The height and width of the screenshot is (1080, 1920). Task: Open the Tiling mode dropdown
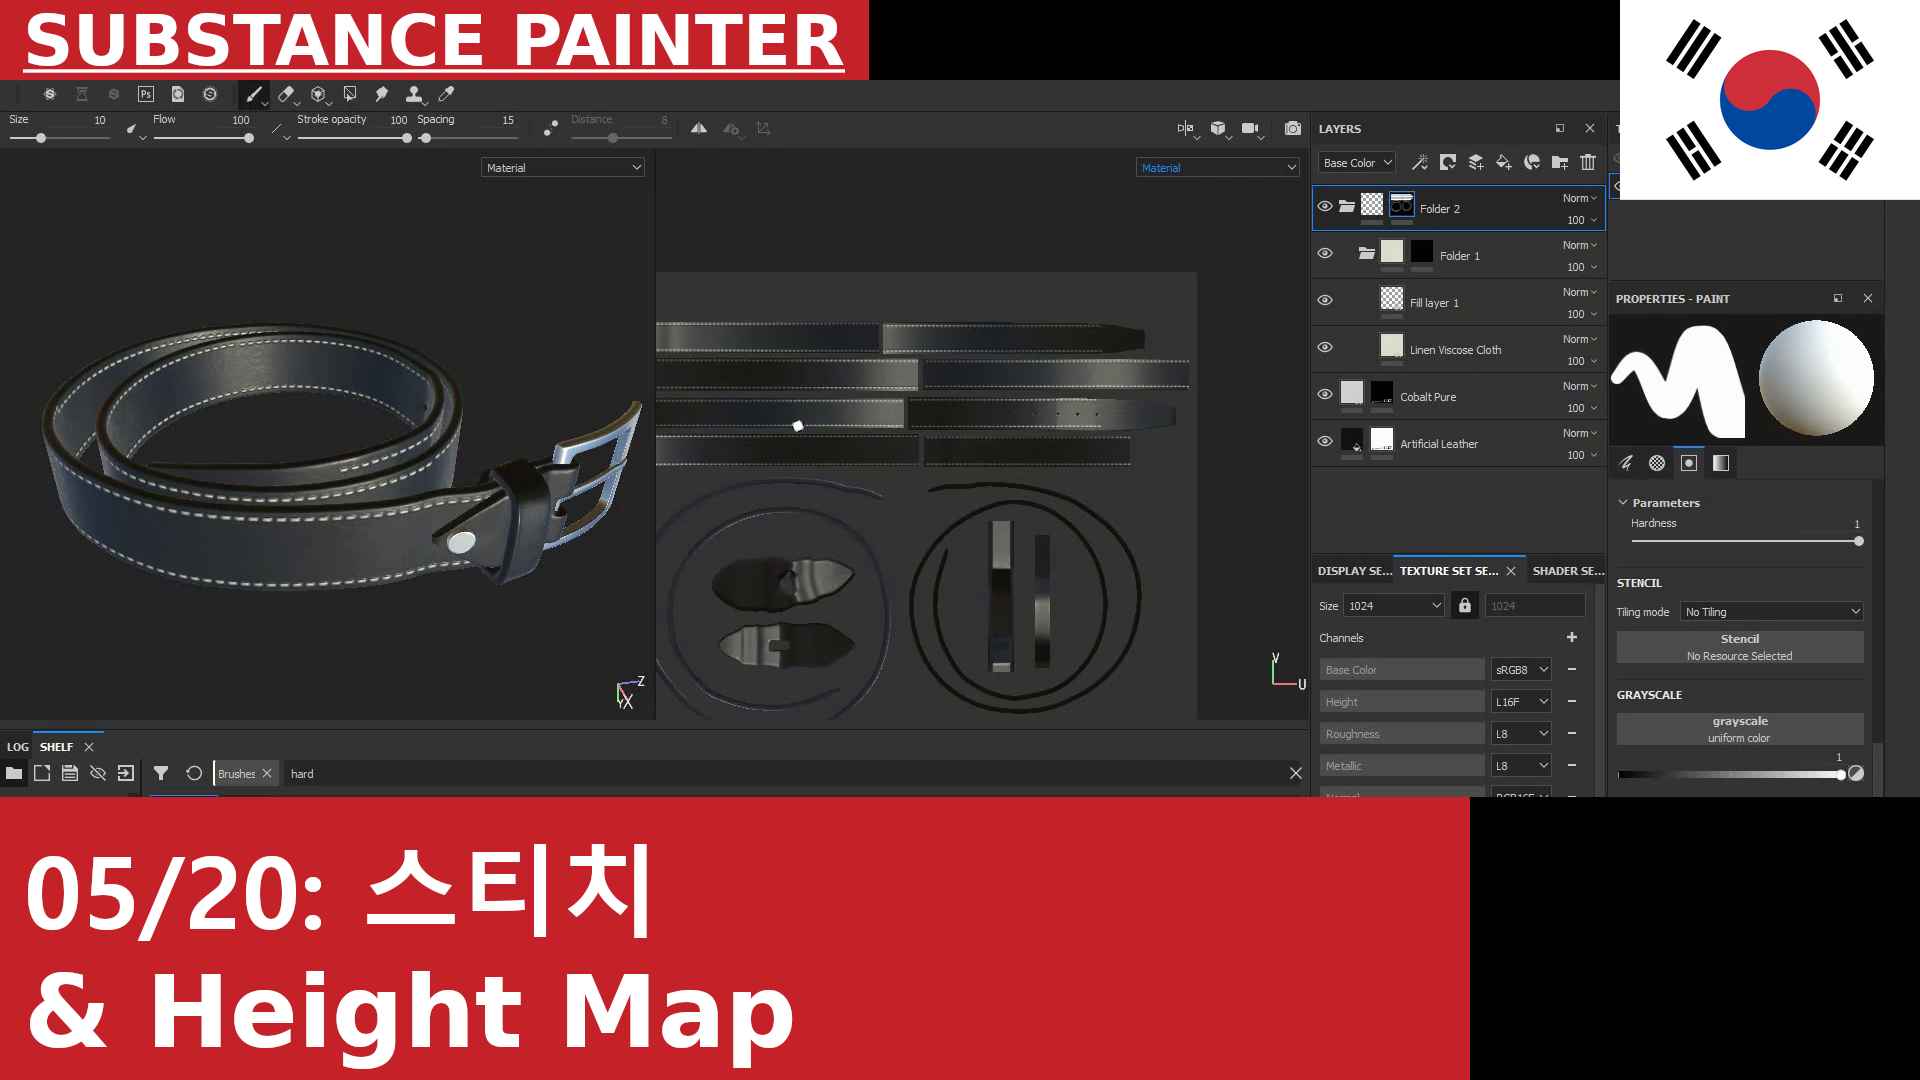1772,612
